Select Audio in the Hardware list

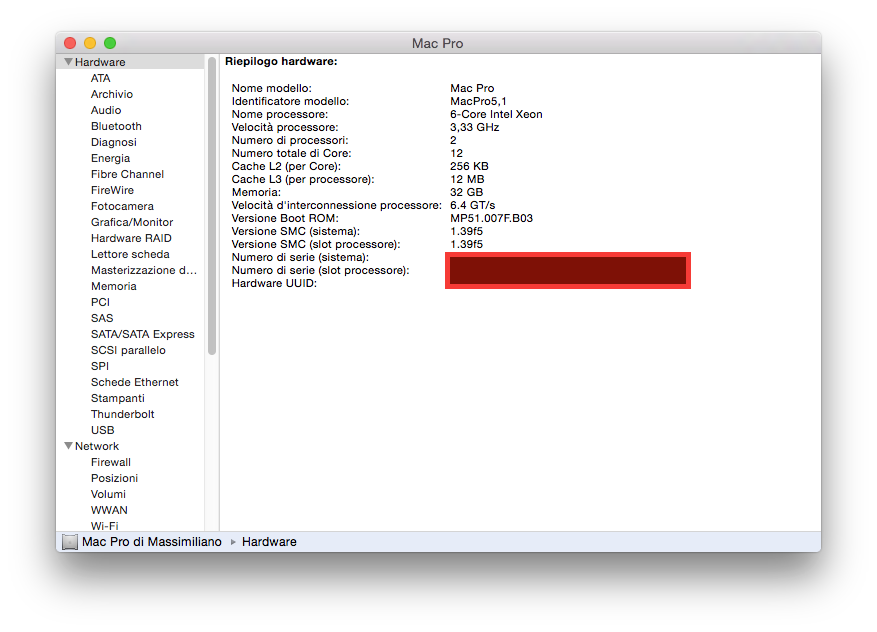(106, 110)
